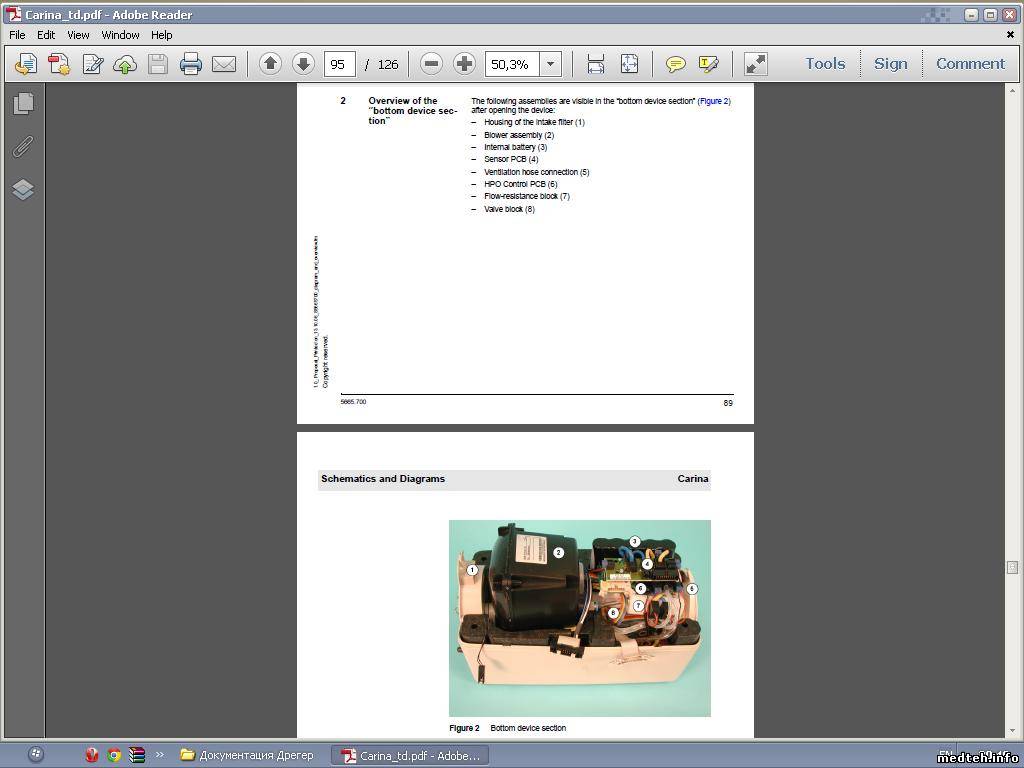Click the vertical scrollbar thumb
Image resolution: width=1024 pixels, height=768 pixels.
1012,567
